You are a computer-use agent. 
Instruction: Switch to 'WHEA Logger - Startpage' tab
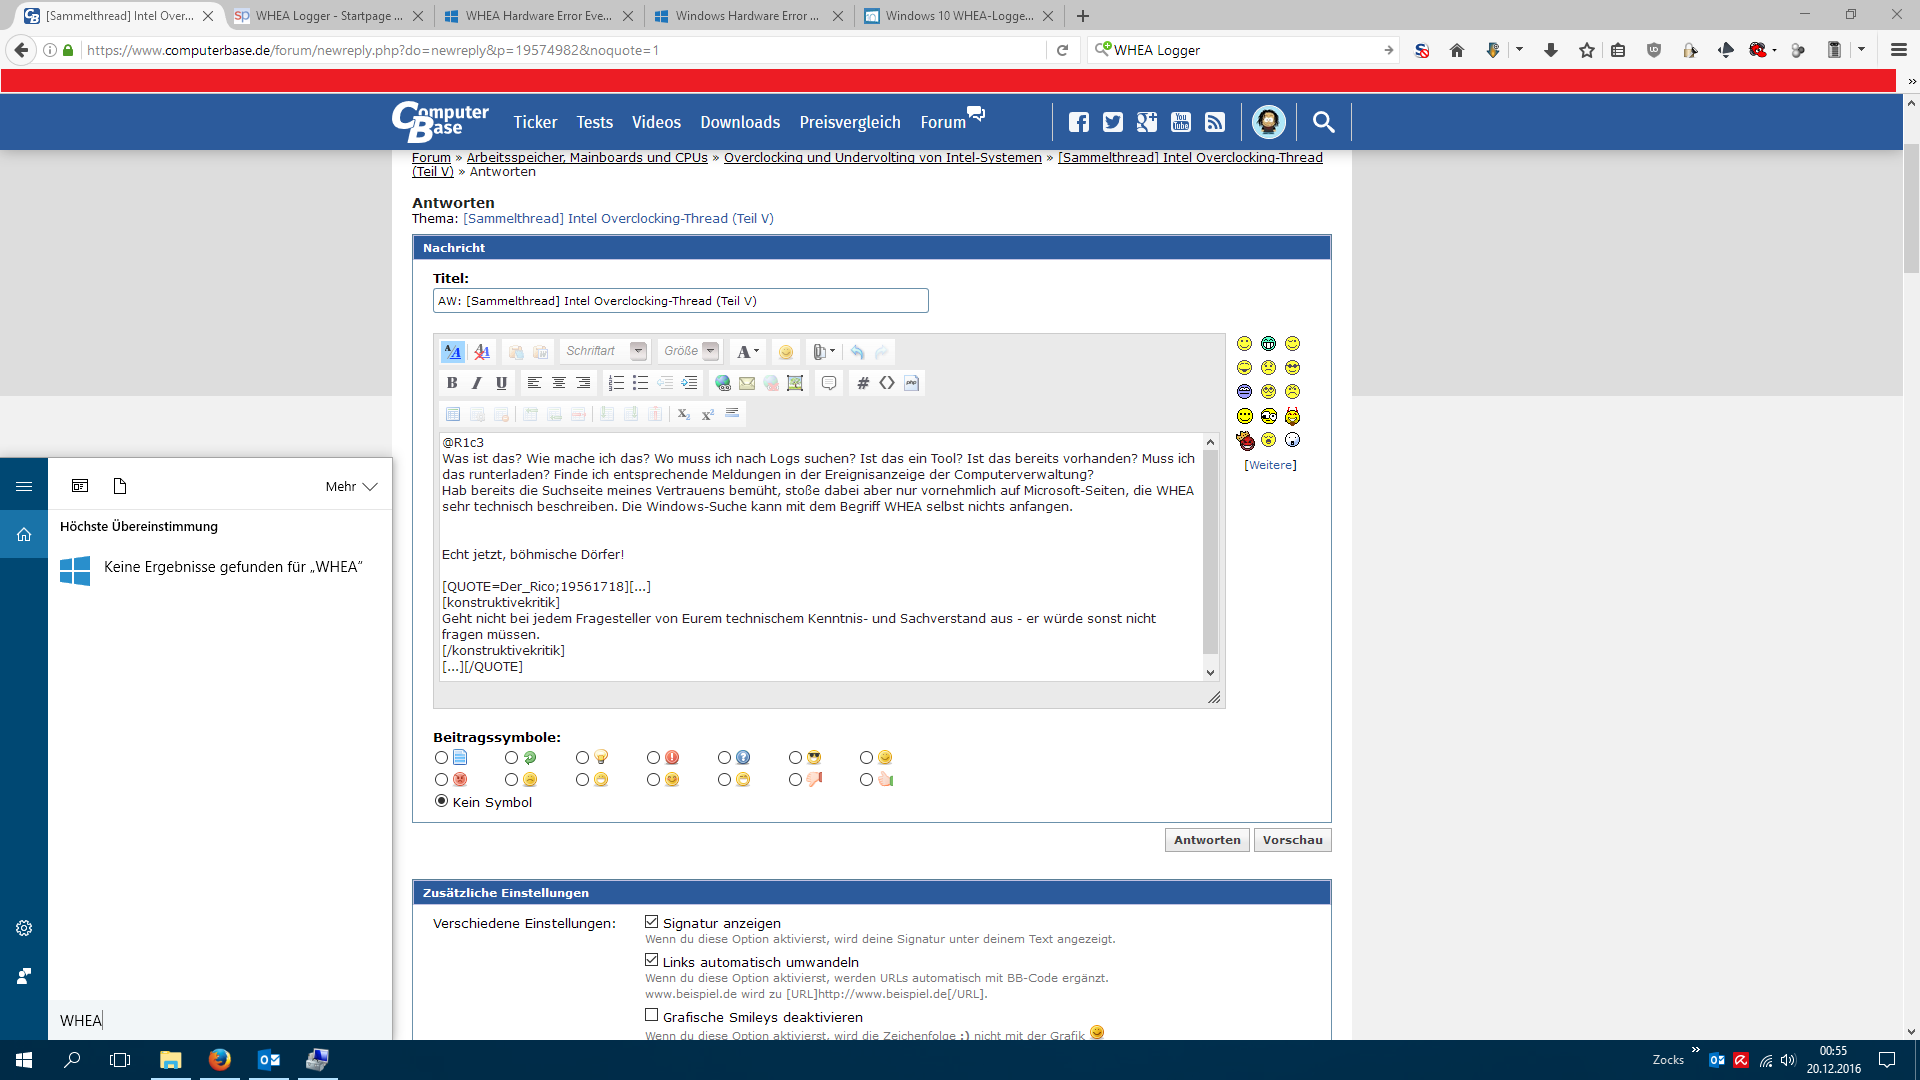pyautogui.click(x=320, y=16)
